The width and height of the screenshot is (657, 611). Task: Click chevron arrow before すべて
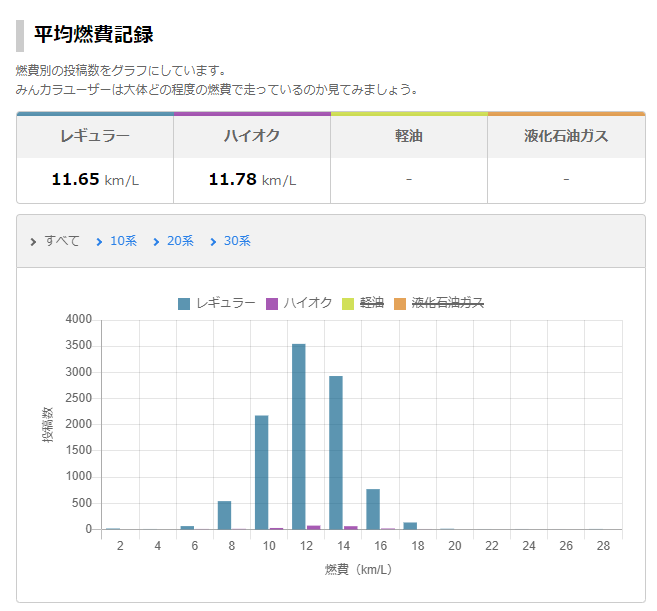33,242
